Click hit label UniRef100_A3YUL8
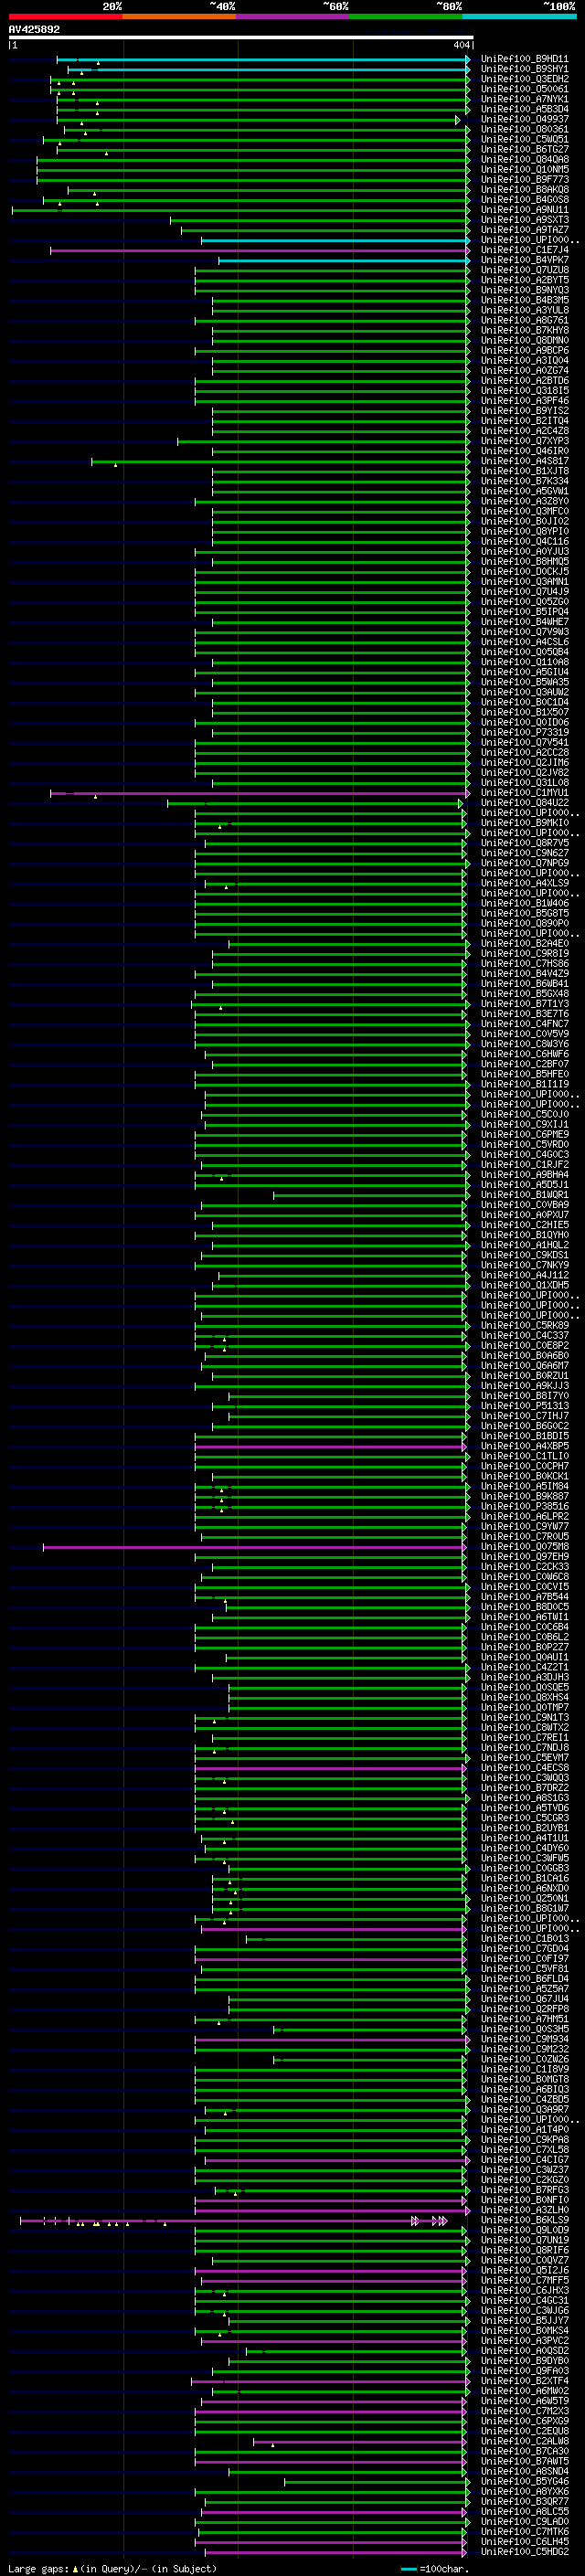Image resolution: width=585 pixels, height=2576 pixels. (525, 310)
